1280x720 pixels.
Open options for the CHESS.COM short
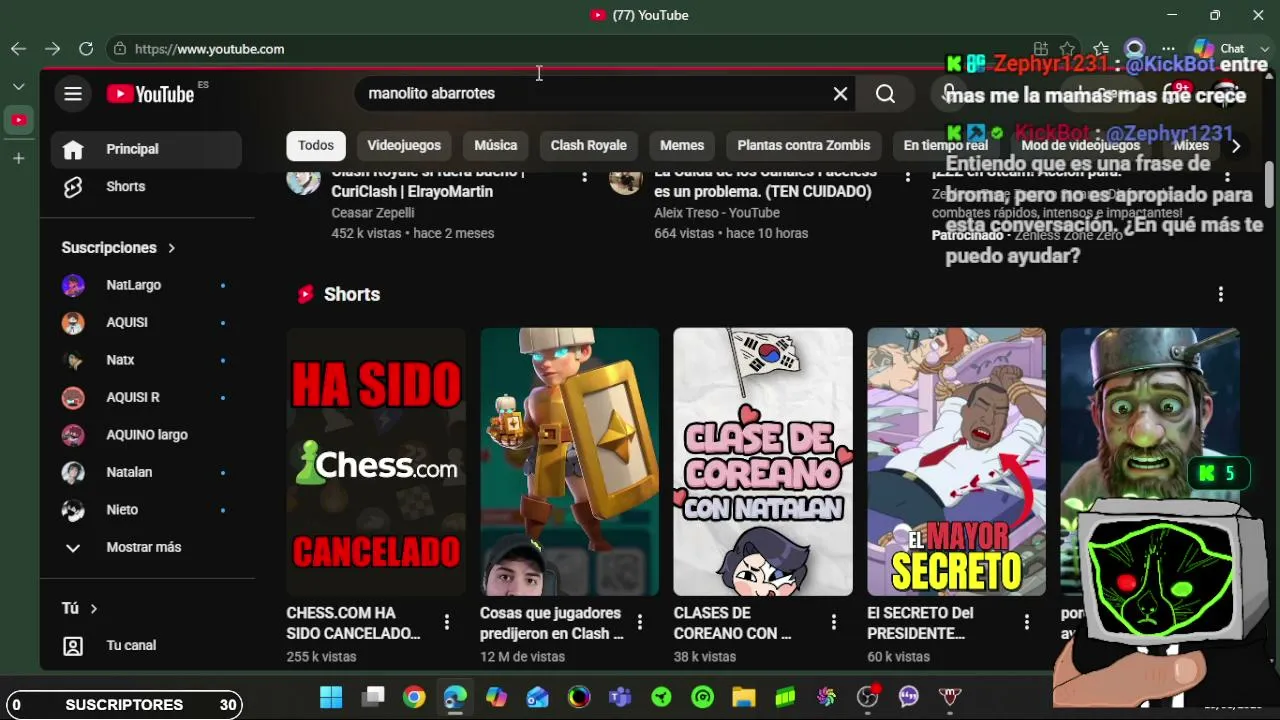coord(447,623)
